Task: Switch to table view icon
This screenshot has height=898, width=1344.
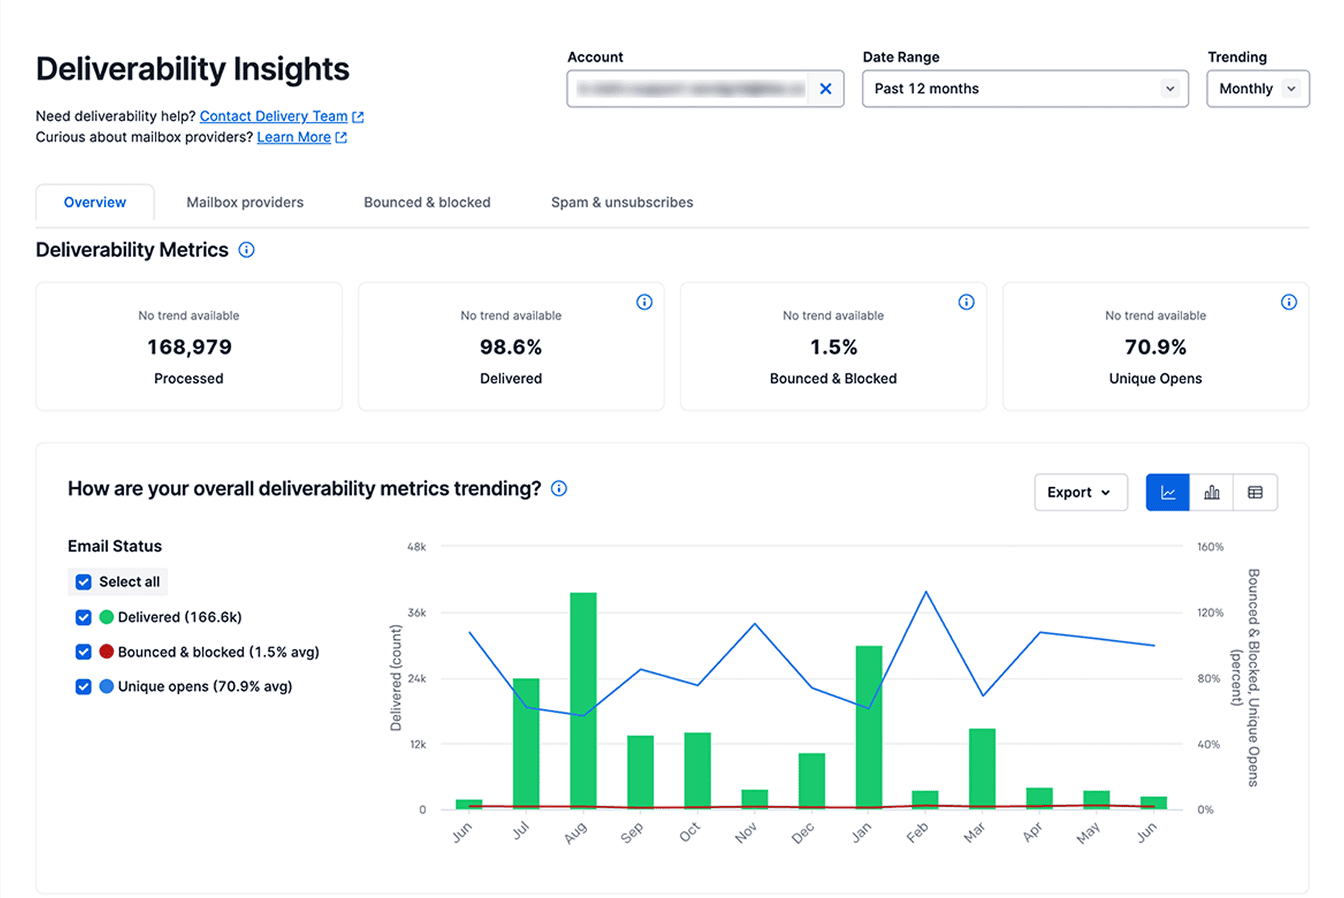Action: pos(1255,492)
